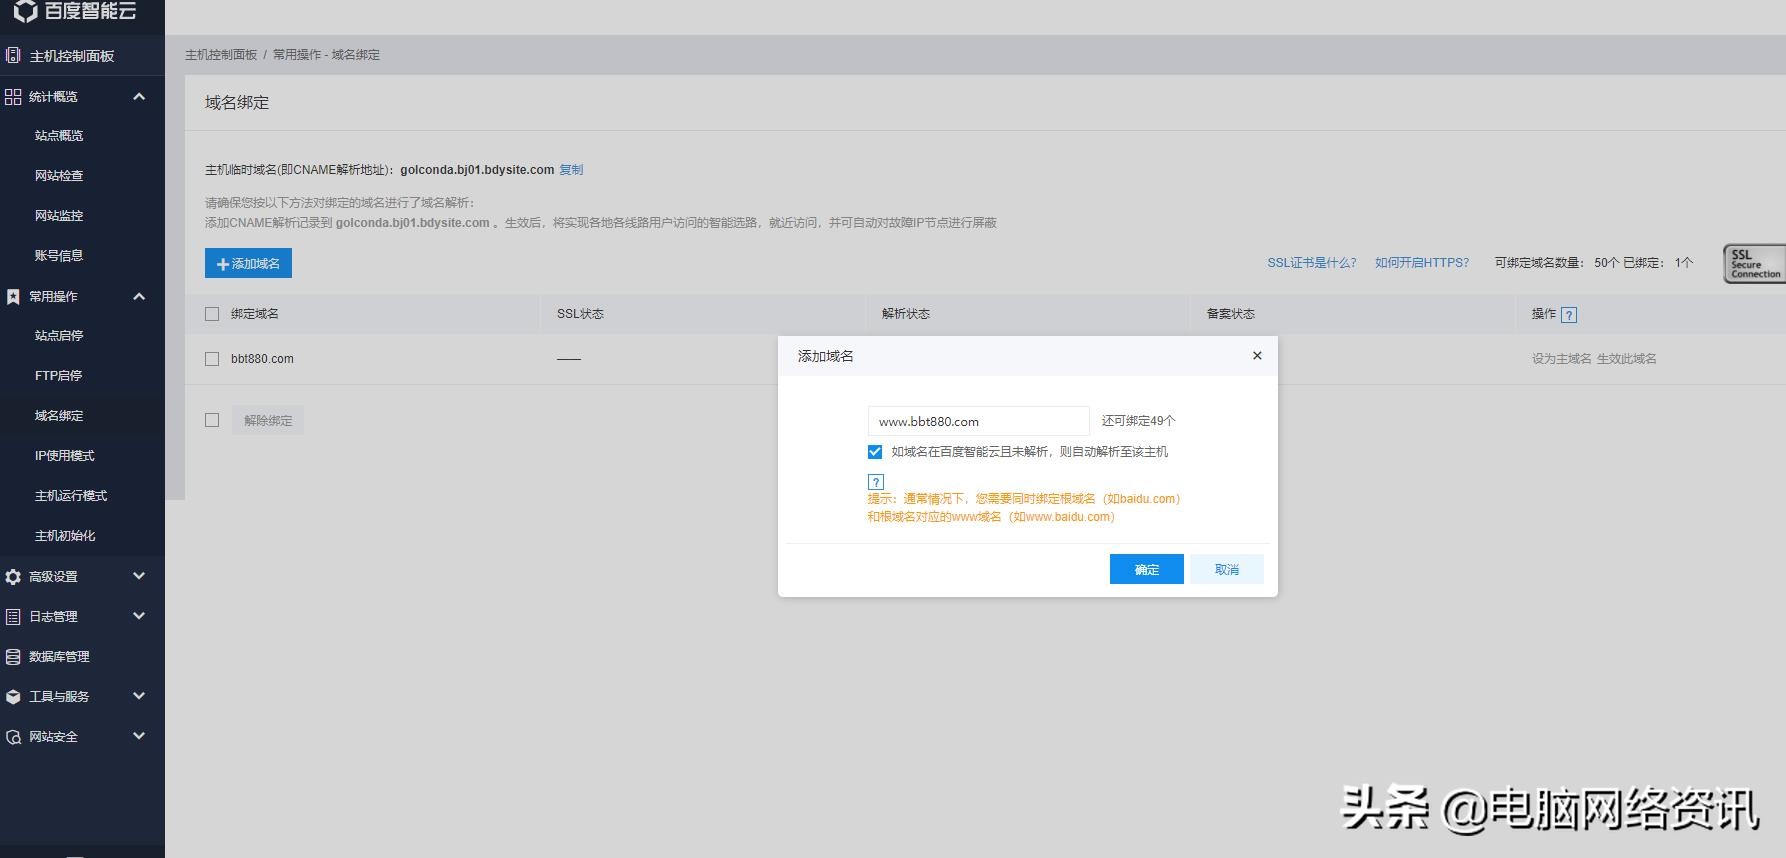Click the bbt880.com domain cell
Viewport: 1786px width, 858px height.
tap(262, 359)
